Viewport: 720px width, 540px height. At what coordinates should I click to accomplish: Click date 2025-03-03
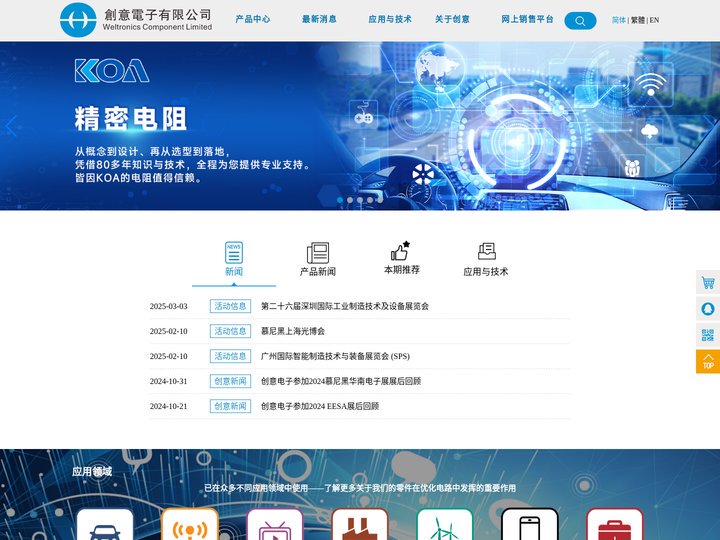click(x=169, y=306)
